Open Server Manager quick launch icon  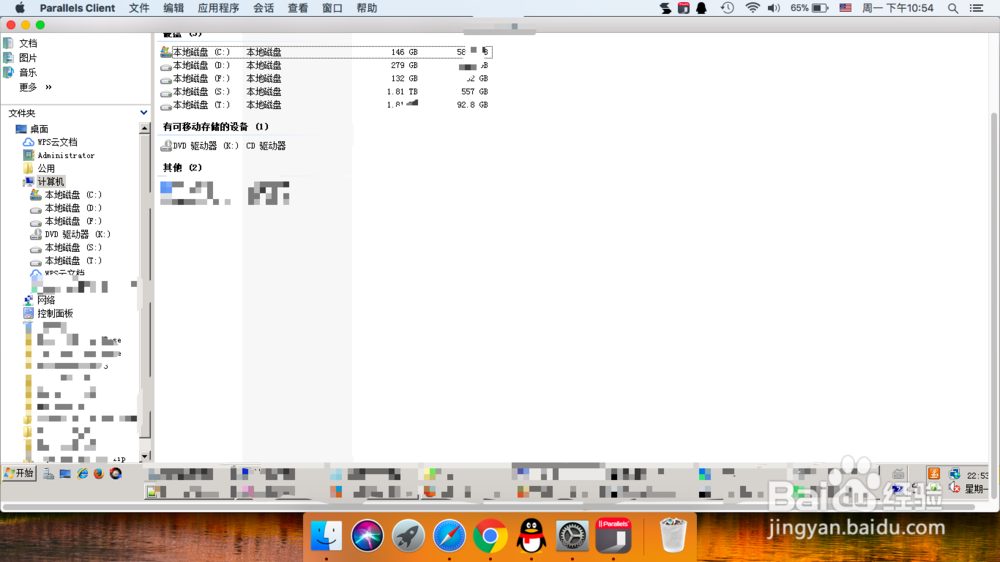click(48, 474)
